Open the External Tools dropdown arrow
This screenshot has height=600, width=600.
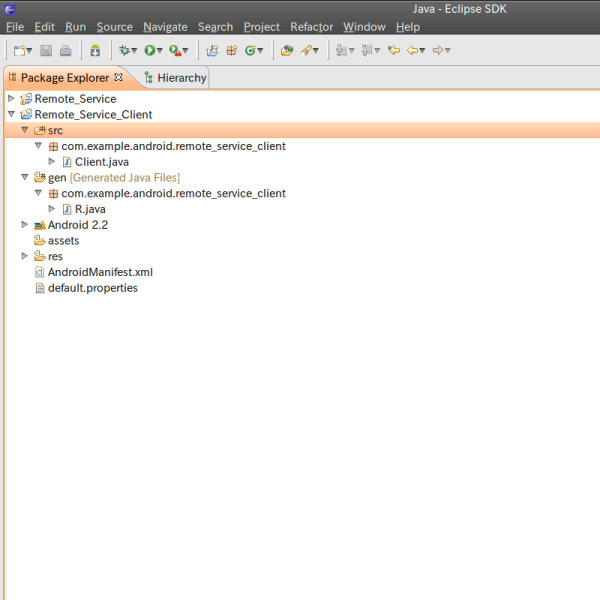pyautogui.click(x=185, y=51)
